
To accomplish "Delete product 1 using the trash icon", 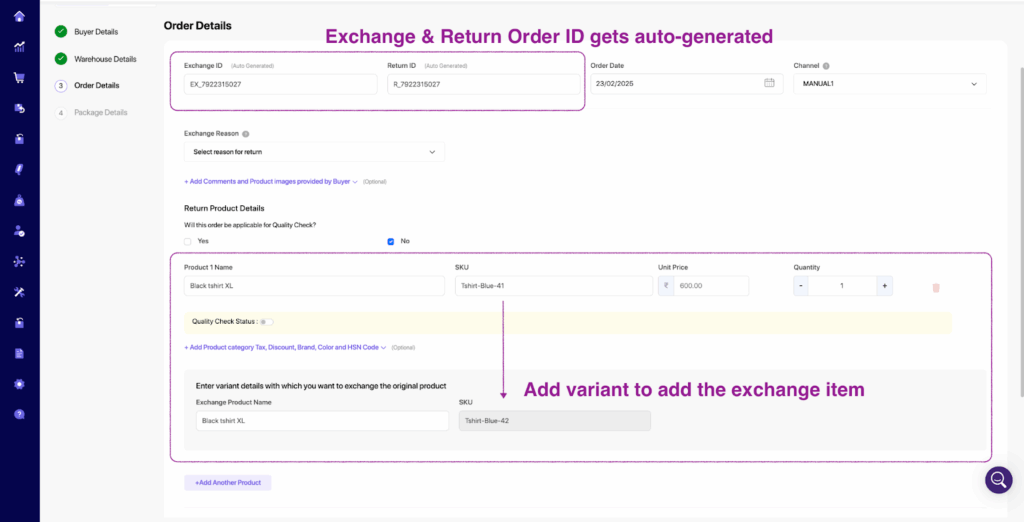I will tap(936, 288).
